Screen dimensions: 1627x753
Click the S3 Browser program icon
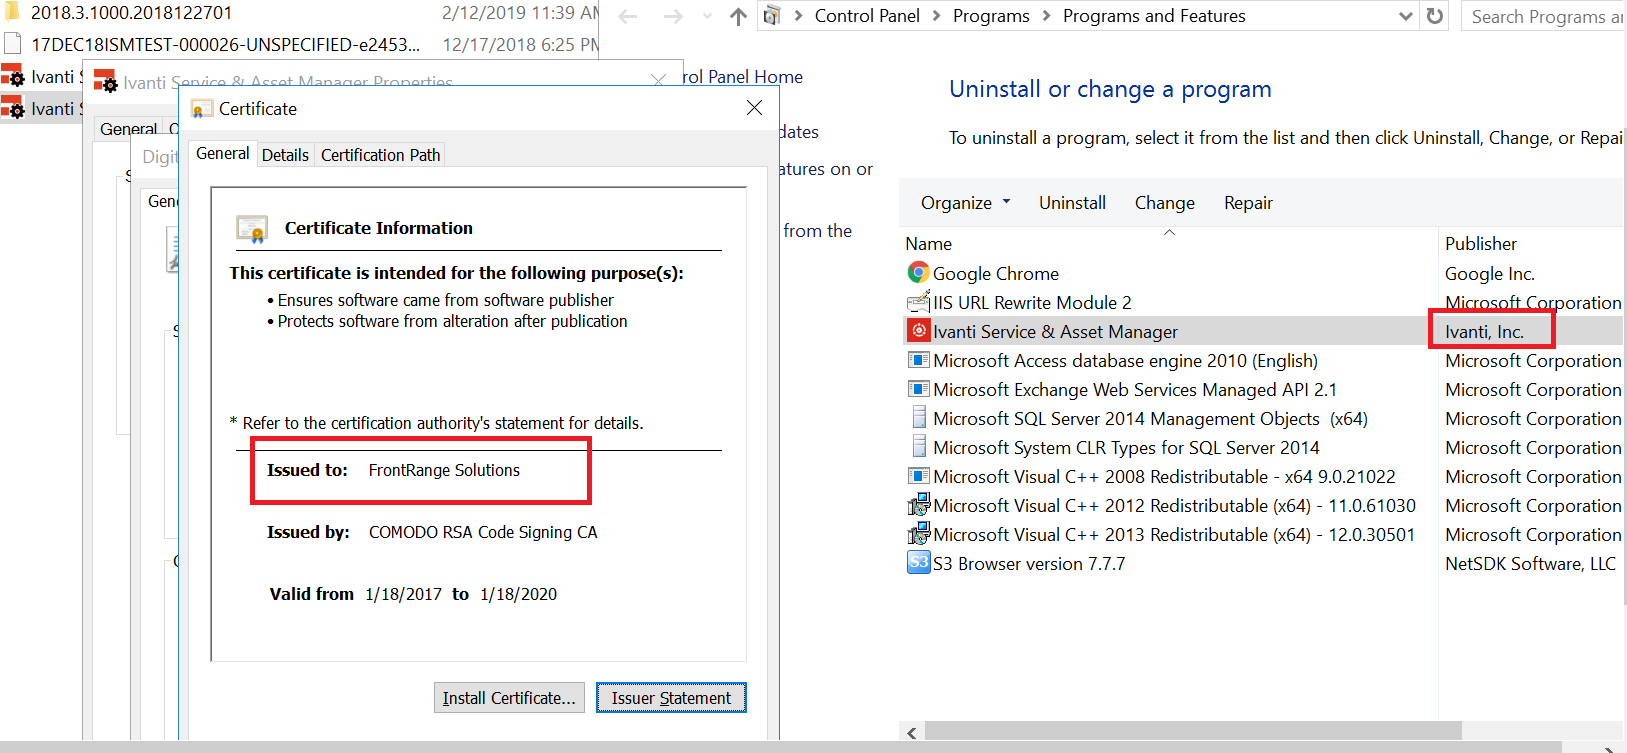pos(918,563)
